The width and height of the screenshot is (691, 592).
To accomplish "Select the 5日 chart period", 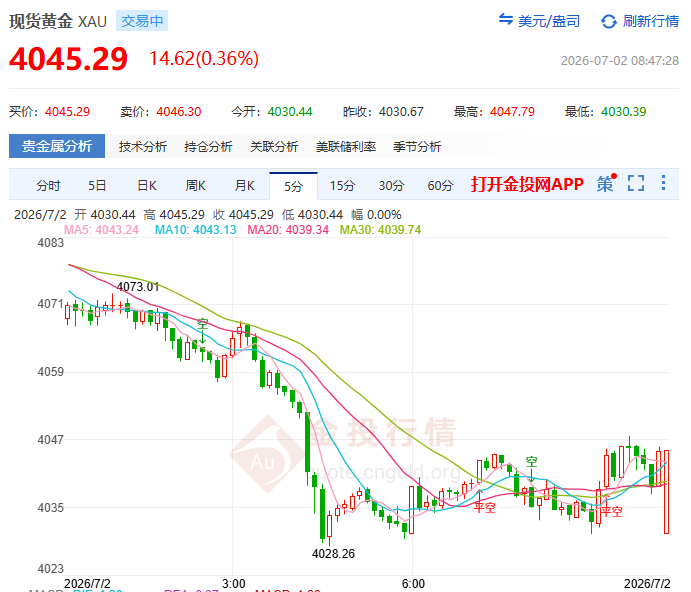I will [97, 186].
